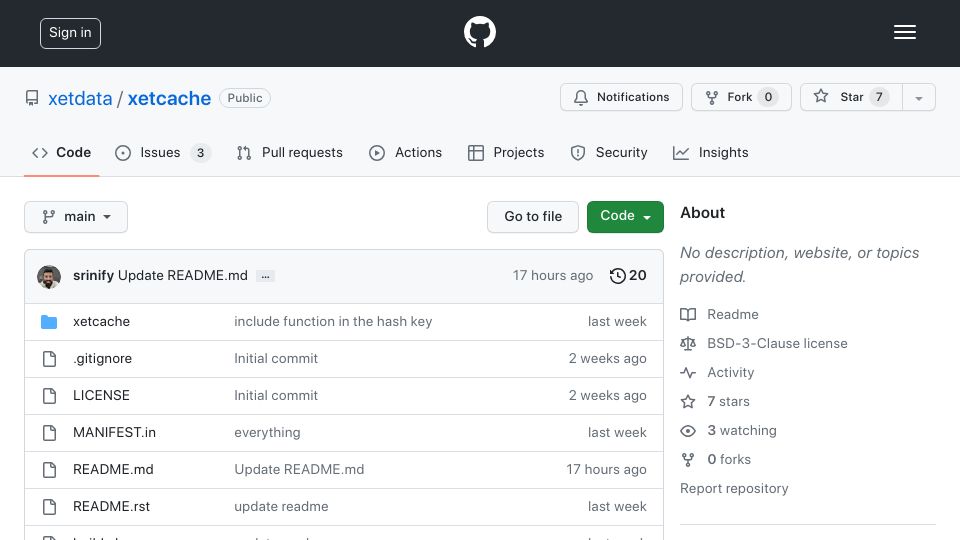Click the Sign in button
This screenshot has width=960, height=540.
(x=70, y=33)
